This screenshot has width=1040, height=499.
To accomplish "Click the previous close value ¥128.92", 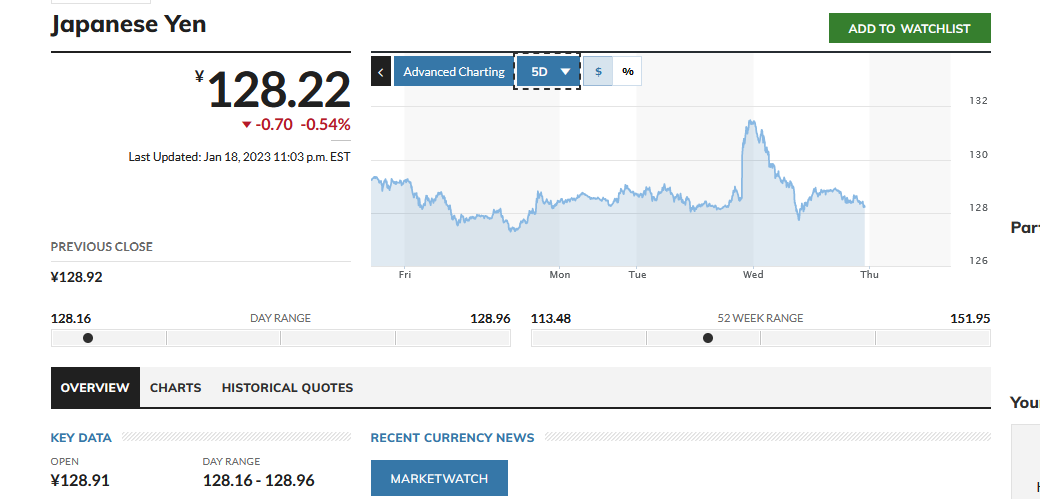I will (77, 277).
